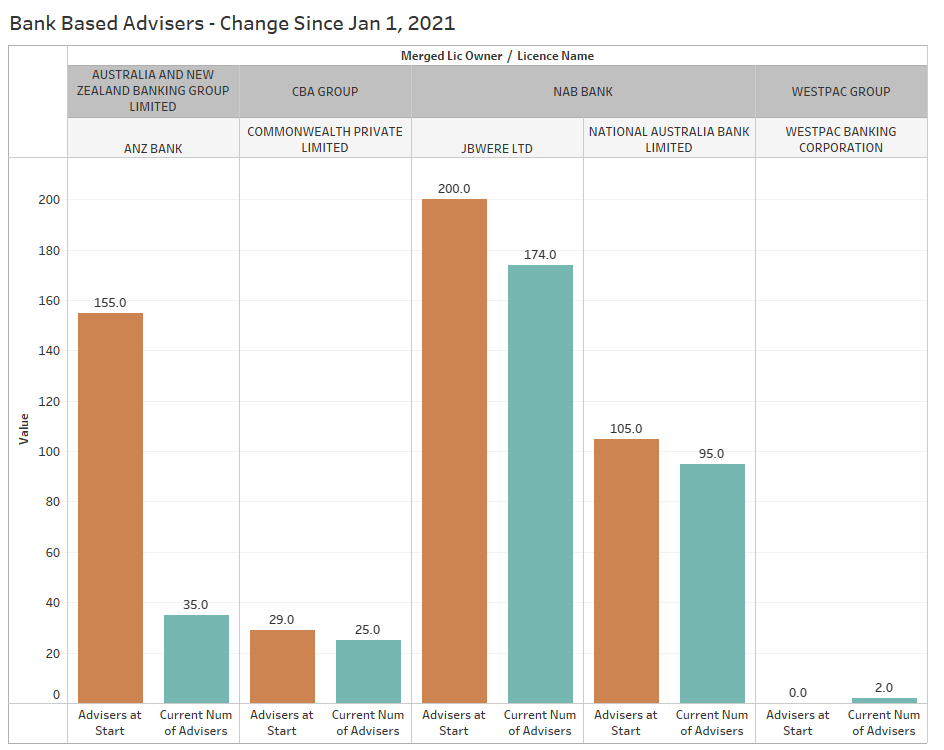Screen dimensions: 944x750
Task: Click the 100 tick on the Value axis
Action: pos(49,451)
